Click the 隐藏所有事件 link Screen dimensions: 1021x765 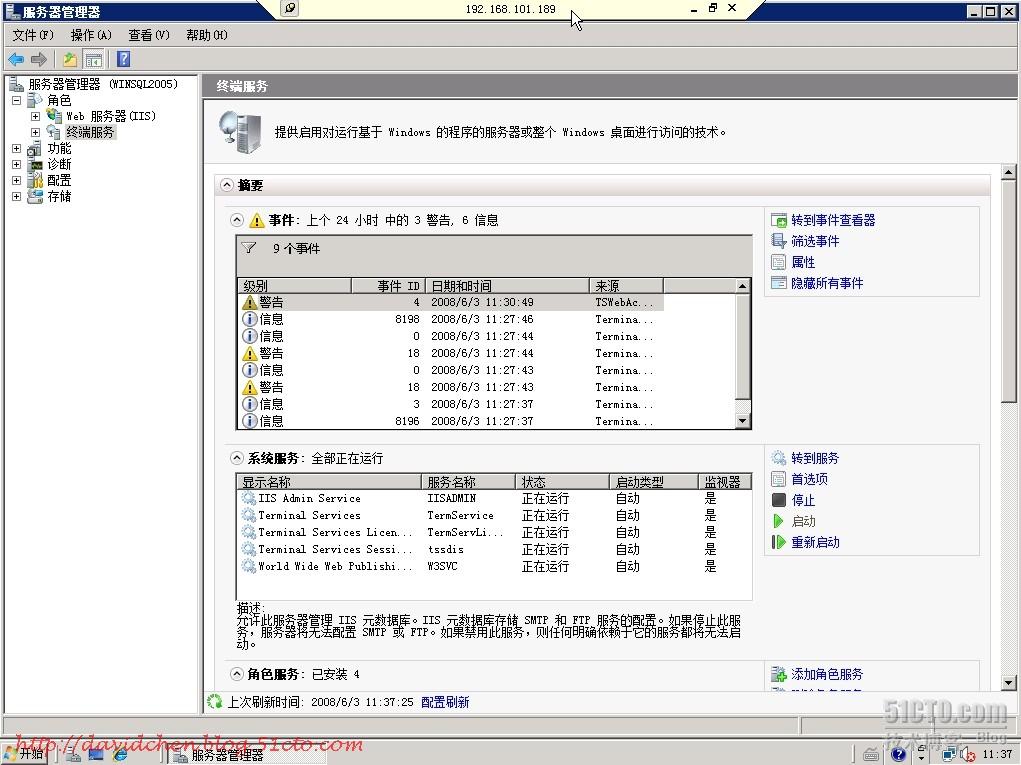tap(827, 283)
